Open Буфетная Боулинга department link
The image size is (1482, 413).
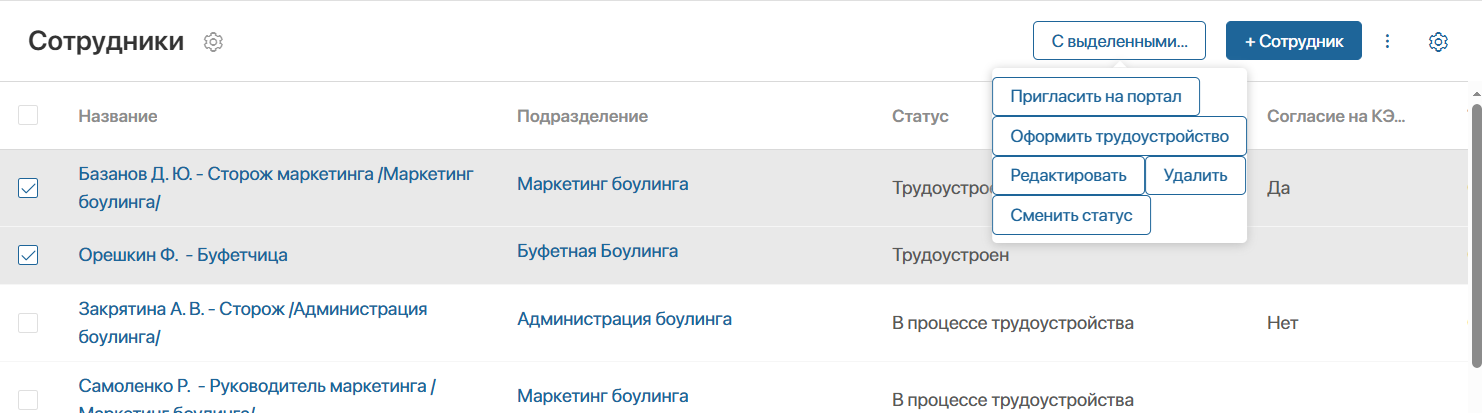tap(597, 251)
